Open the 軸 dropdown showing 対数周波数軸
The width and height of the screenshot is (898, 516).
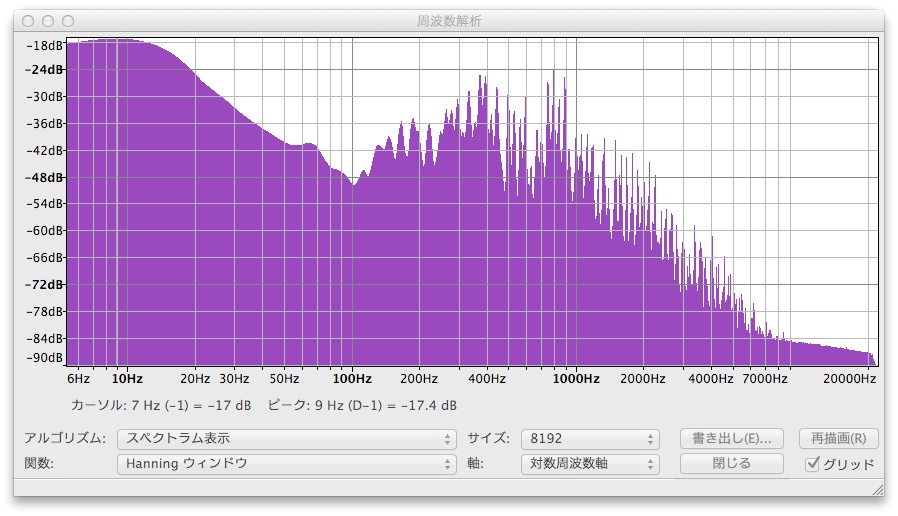tap(590, 463)
